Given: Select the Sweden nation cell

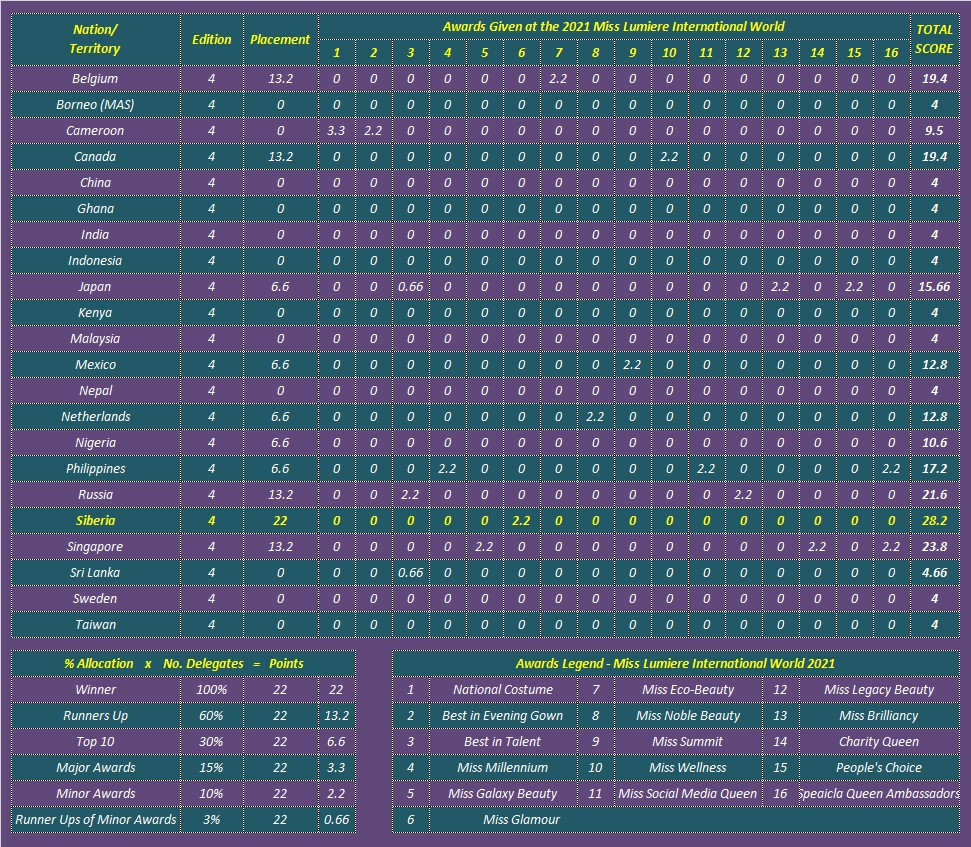Looking at the screenshot, I should click(x=95, y=599).
